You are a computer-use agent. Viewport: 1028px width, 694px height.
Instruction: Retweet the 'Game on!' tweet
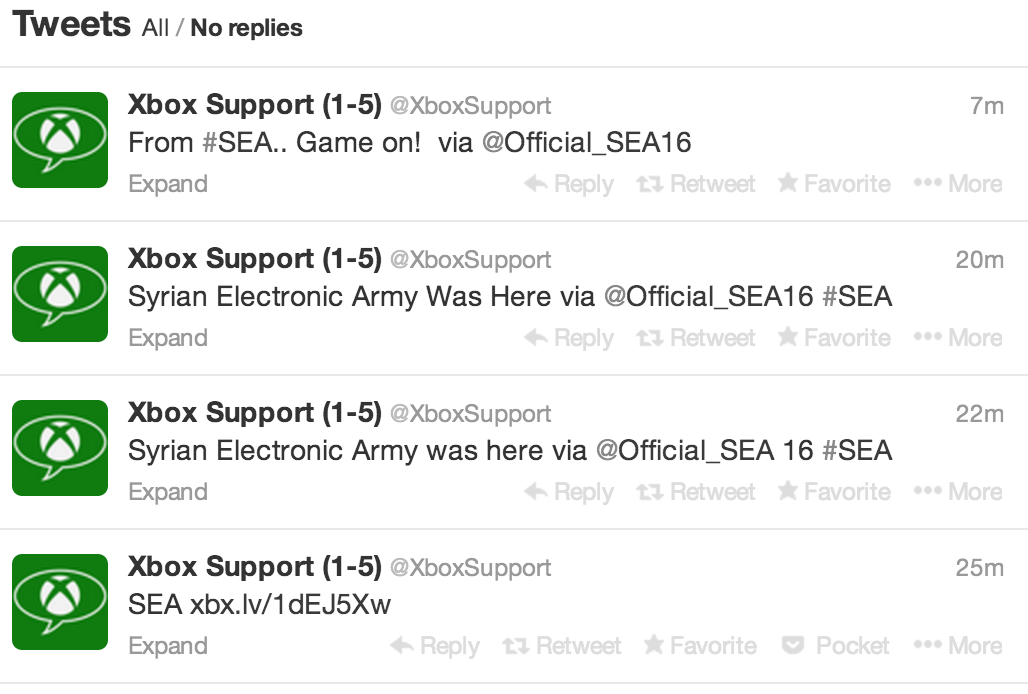(696, 184)
